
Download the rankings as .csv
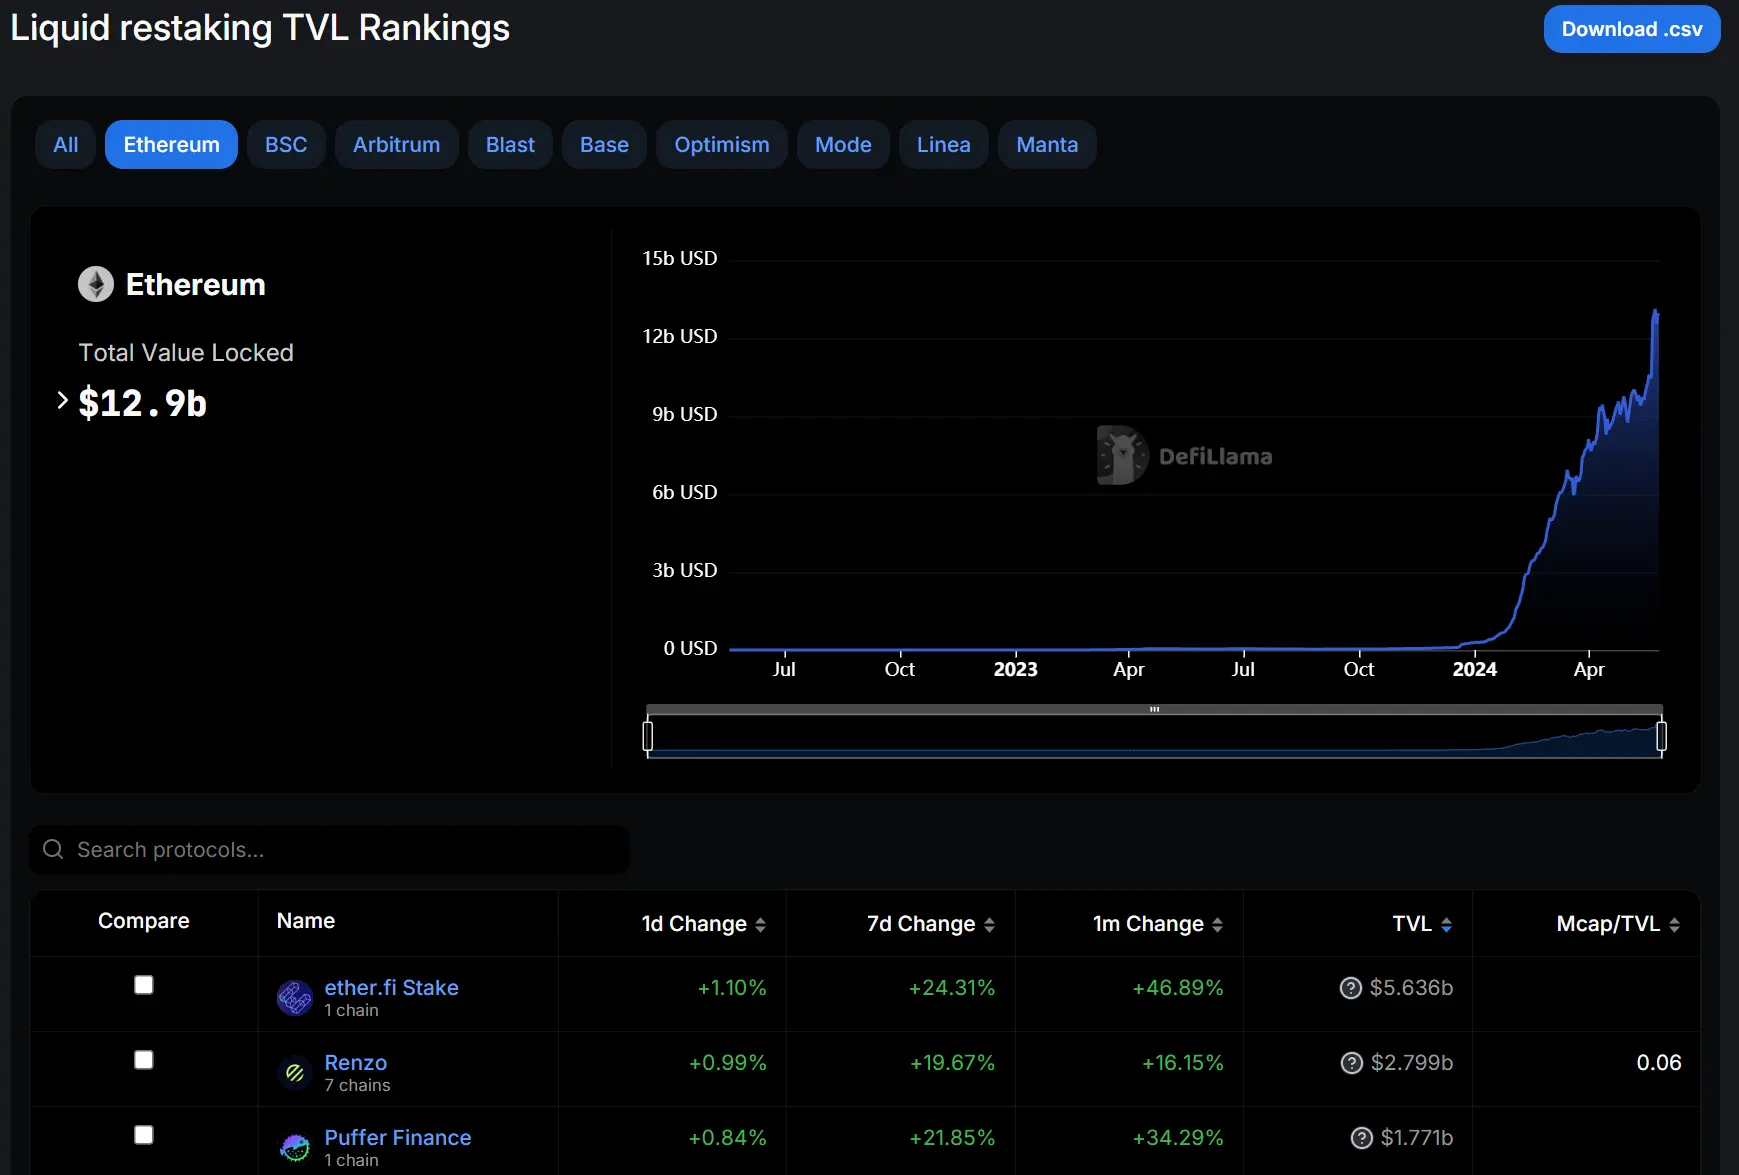(1631, 29)
